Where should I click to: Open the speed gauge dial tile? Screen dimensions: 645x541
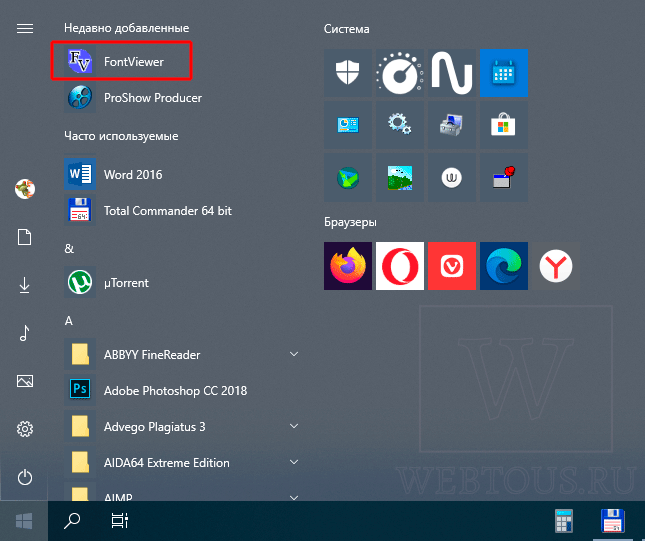pos(399,73)
